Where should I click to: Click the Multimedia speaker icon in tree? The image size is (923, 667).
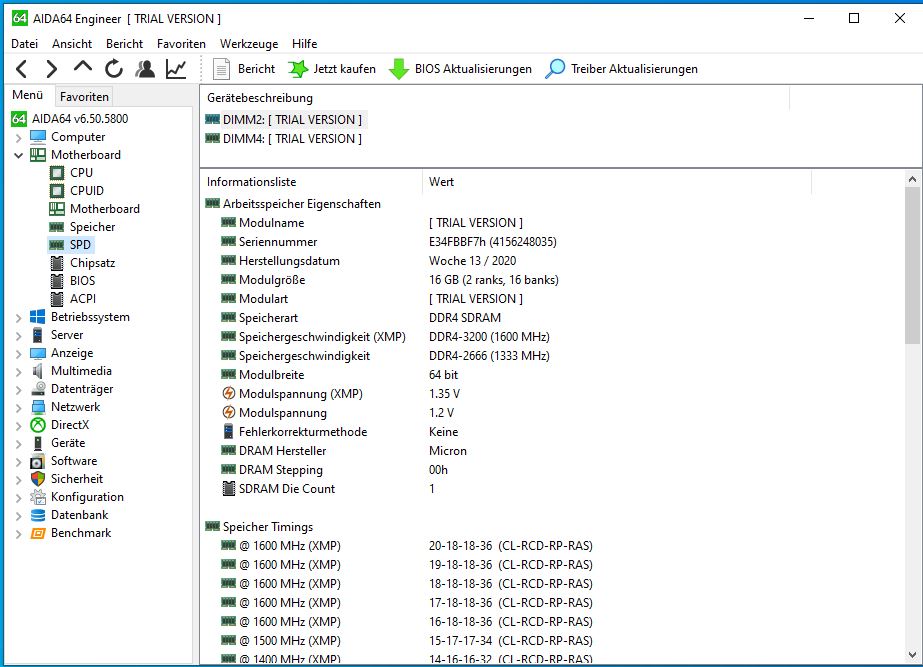click(x=38, y=371)
